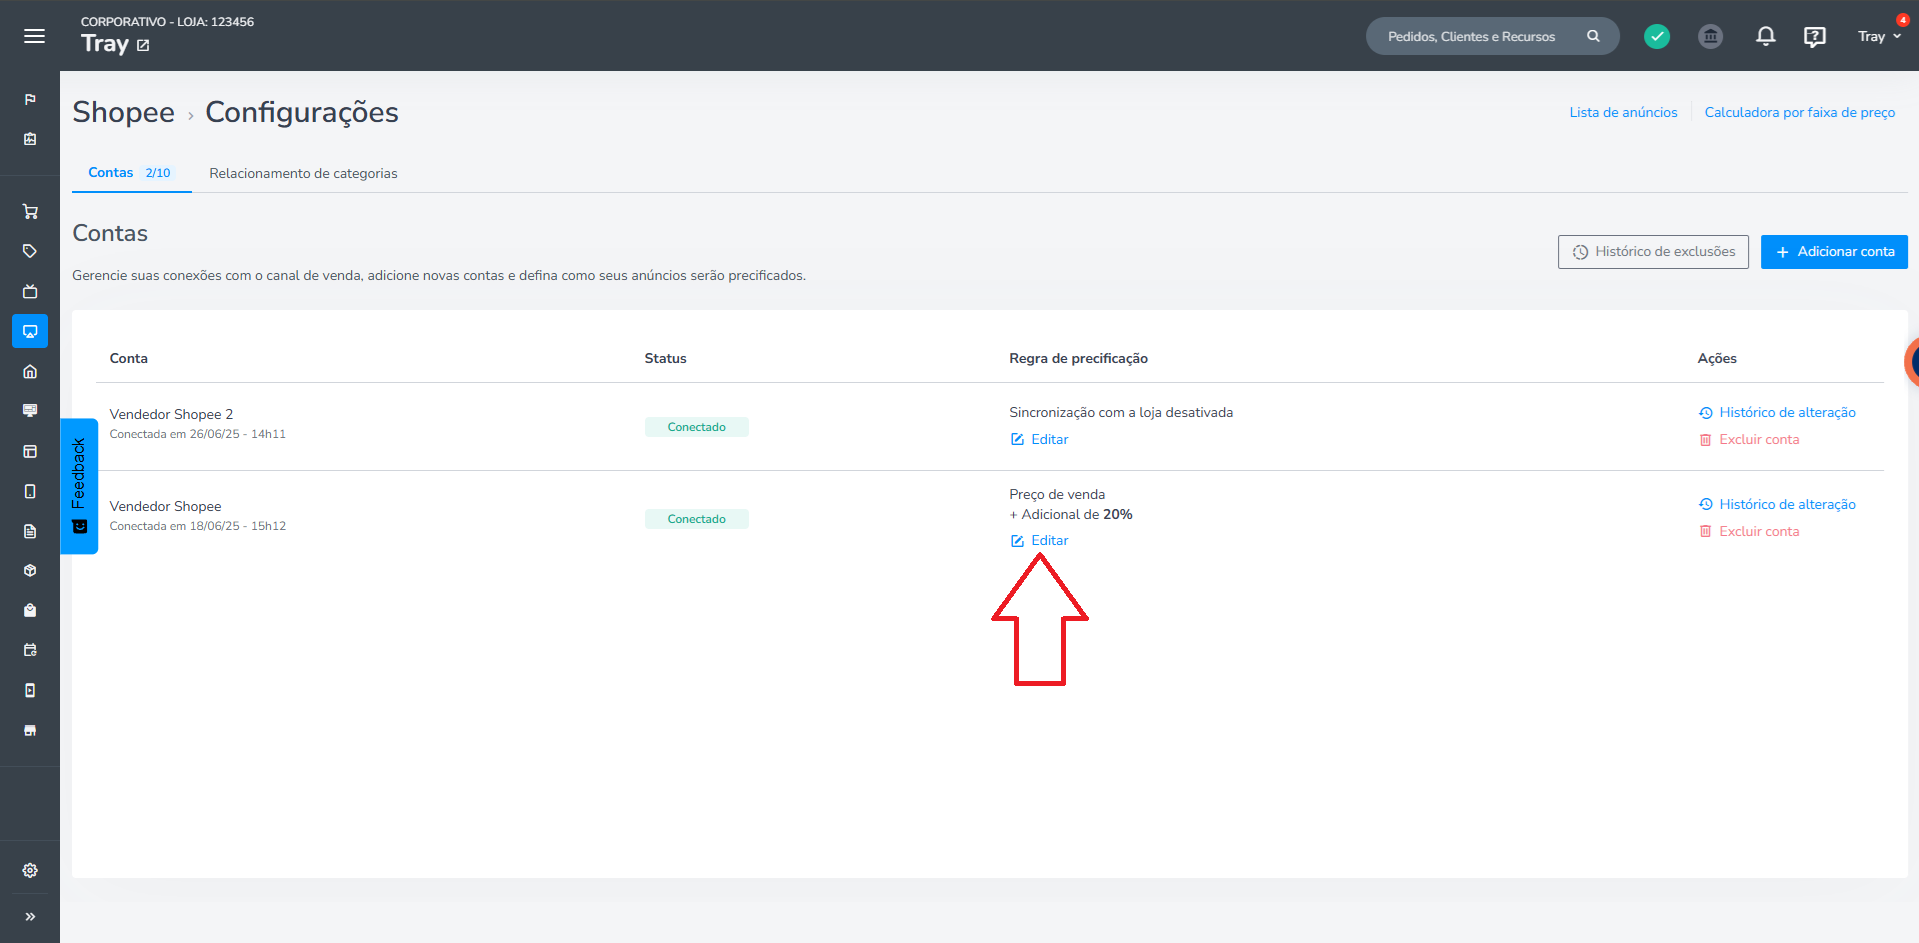Screen dimensions: 1919x943
Task: Click the Pedidos, Clientes e Recursos search field
Action: coord(1492,36)
